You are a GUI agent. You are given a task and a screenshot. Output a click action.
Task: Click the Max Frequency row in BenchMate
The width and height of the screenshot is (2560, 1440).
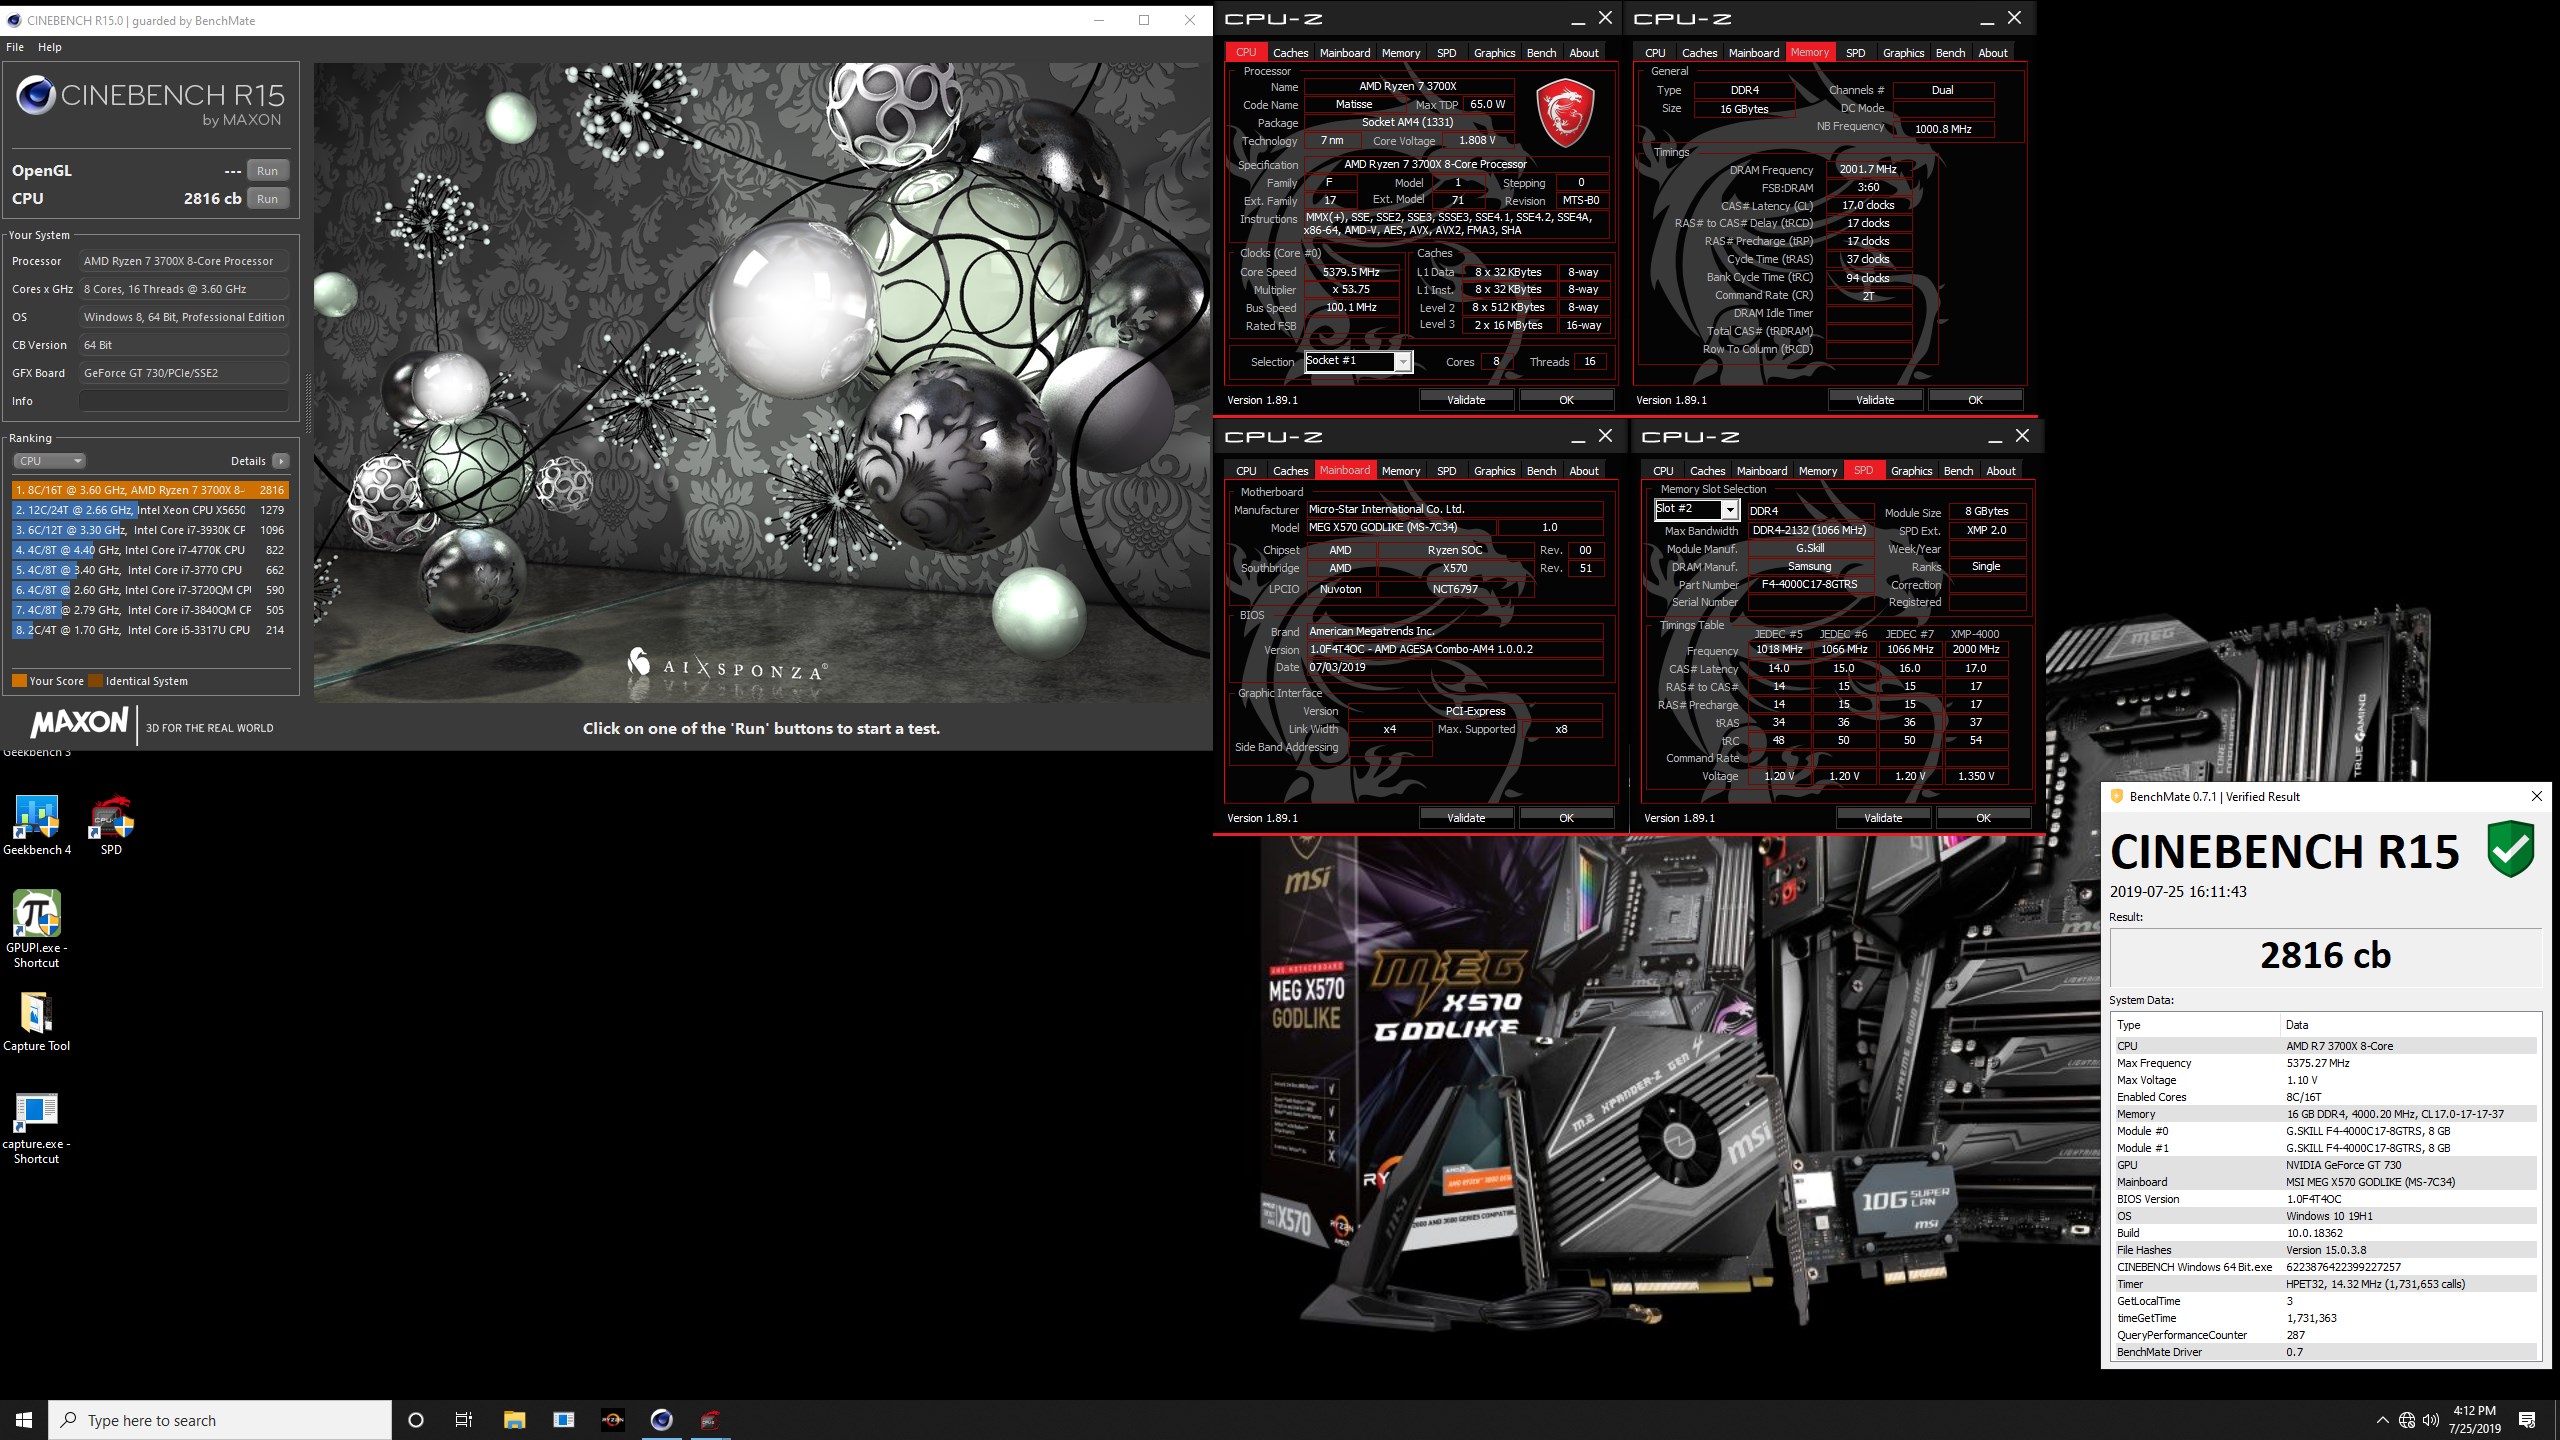point(2324,1063)
